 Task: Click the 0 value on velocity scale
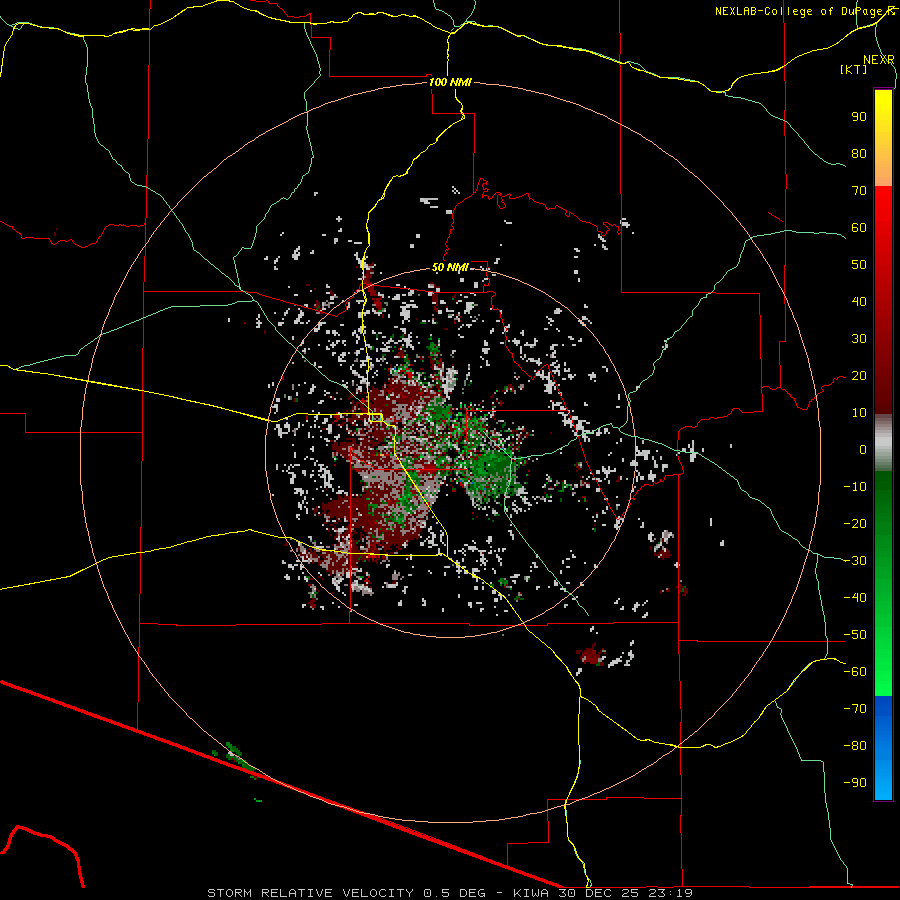863,449
